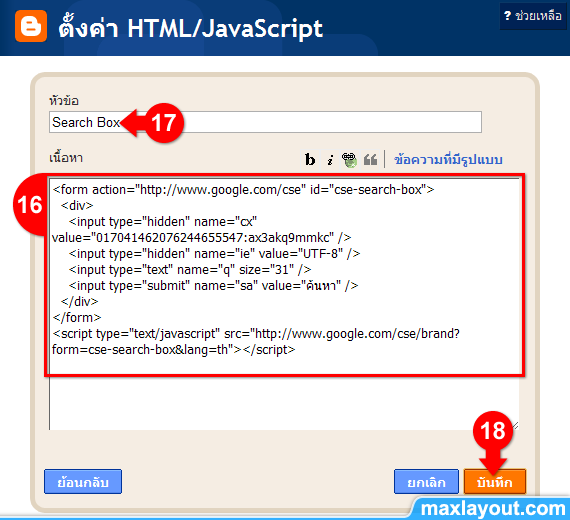570x520 pixels.
Task: Click the Blogger logo icon
Action: (x=31, y=26)
